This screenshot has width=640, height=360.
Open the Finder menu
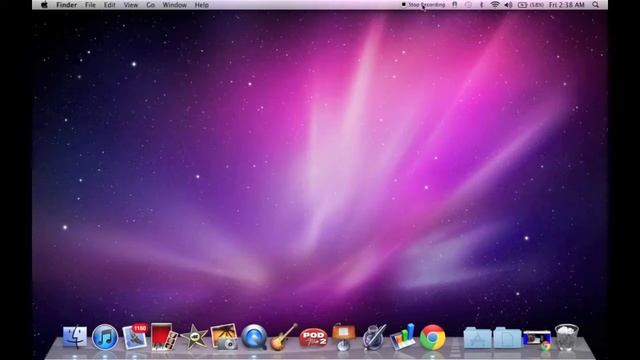click(x=67, y=5)
